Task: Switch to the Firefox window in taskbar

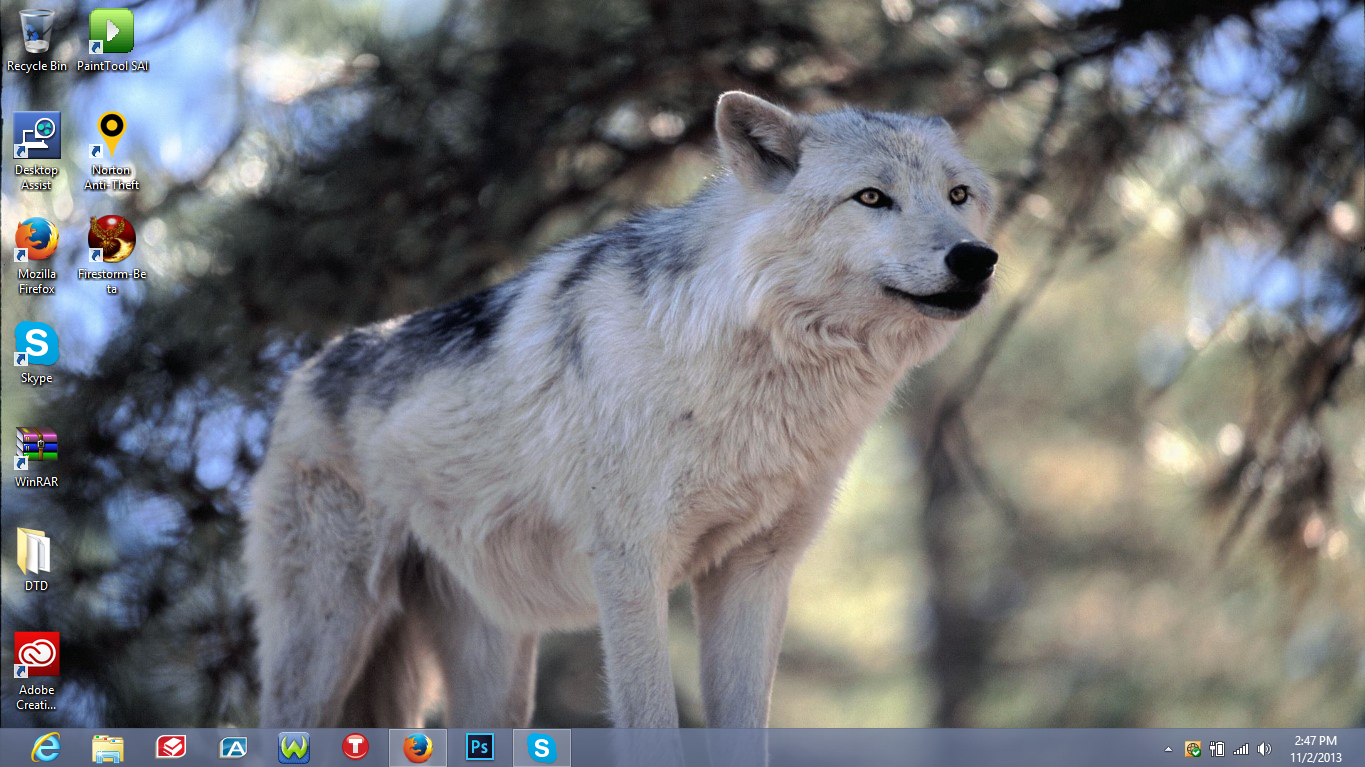Action: pyautogui.click(x=418, y=748)
